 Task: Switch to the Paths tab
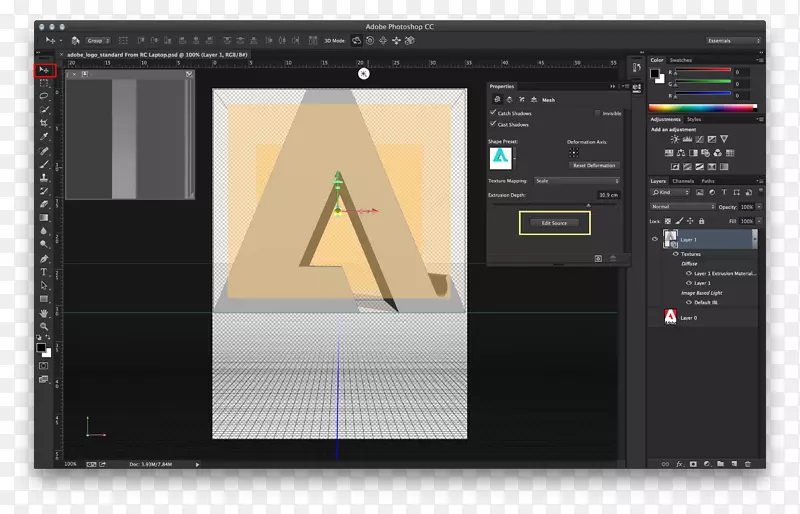click(x=708, y=181)
